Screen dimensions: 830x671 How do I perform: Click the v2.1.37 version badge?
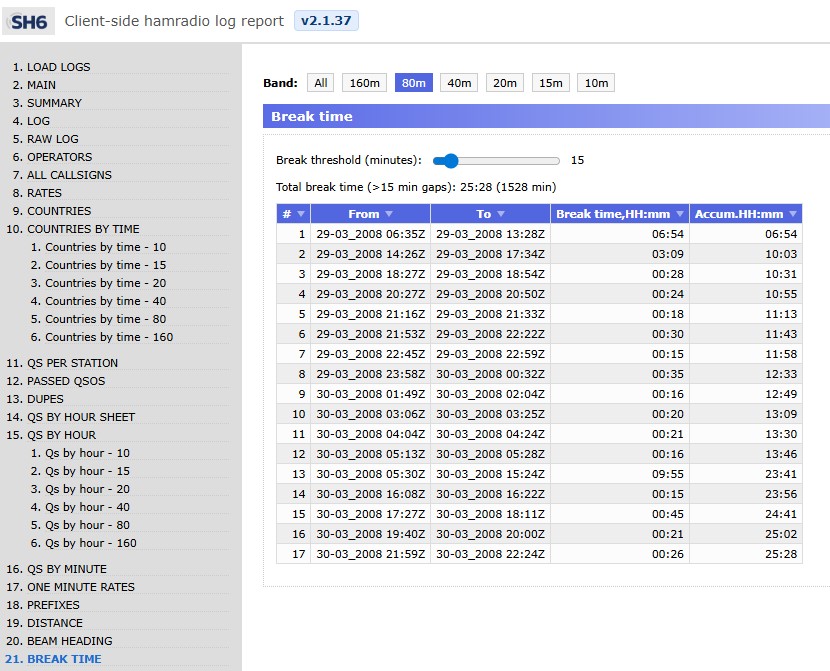[x=326, y=21]
